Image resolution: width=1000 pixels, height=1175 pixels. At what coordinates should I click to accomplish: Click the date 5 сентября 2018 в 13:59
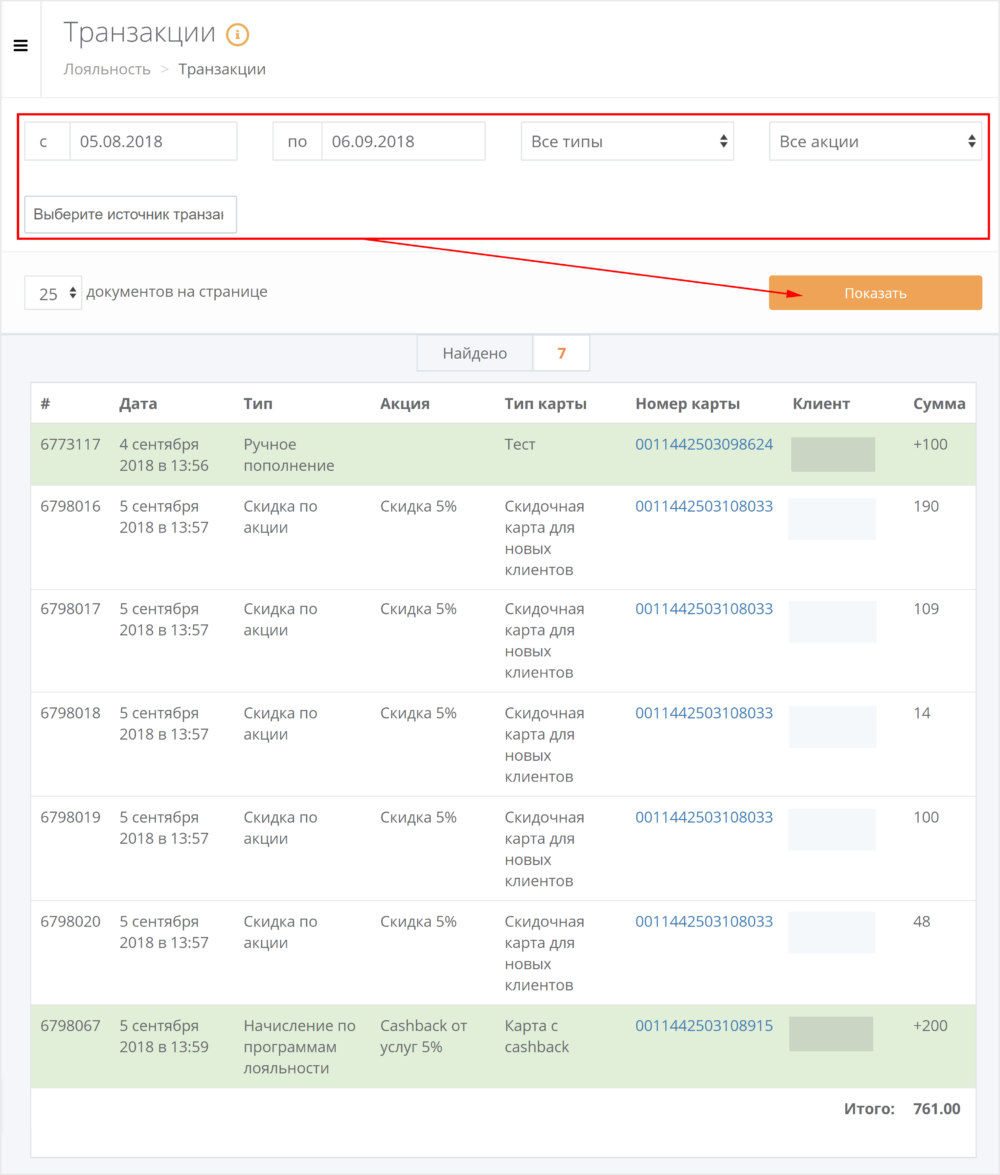[x=163, y=1036]
